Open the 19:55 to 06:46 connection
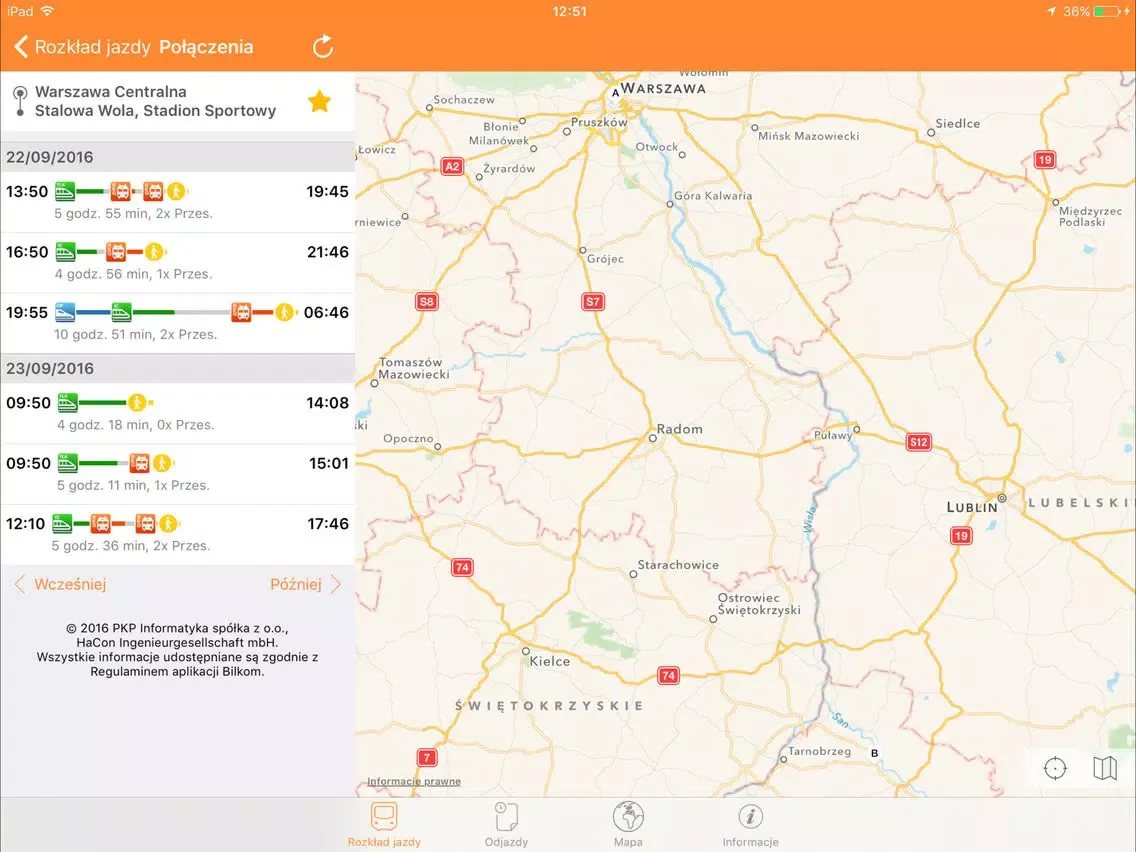This screenshot has height=852, width=1136. pos(178,323)
